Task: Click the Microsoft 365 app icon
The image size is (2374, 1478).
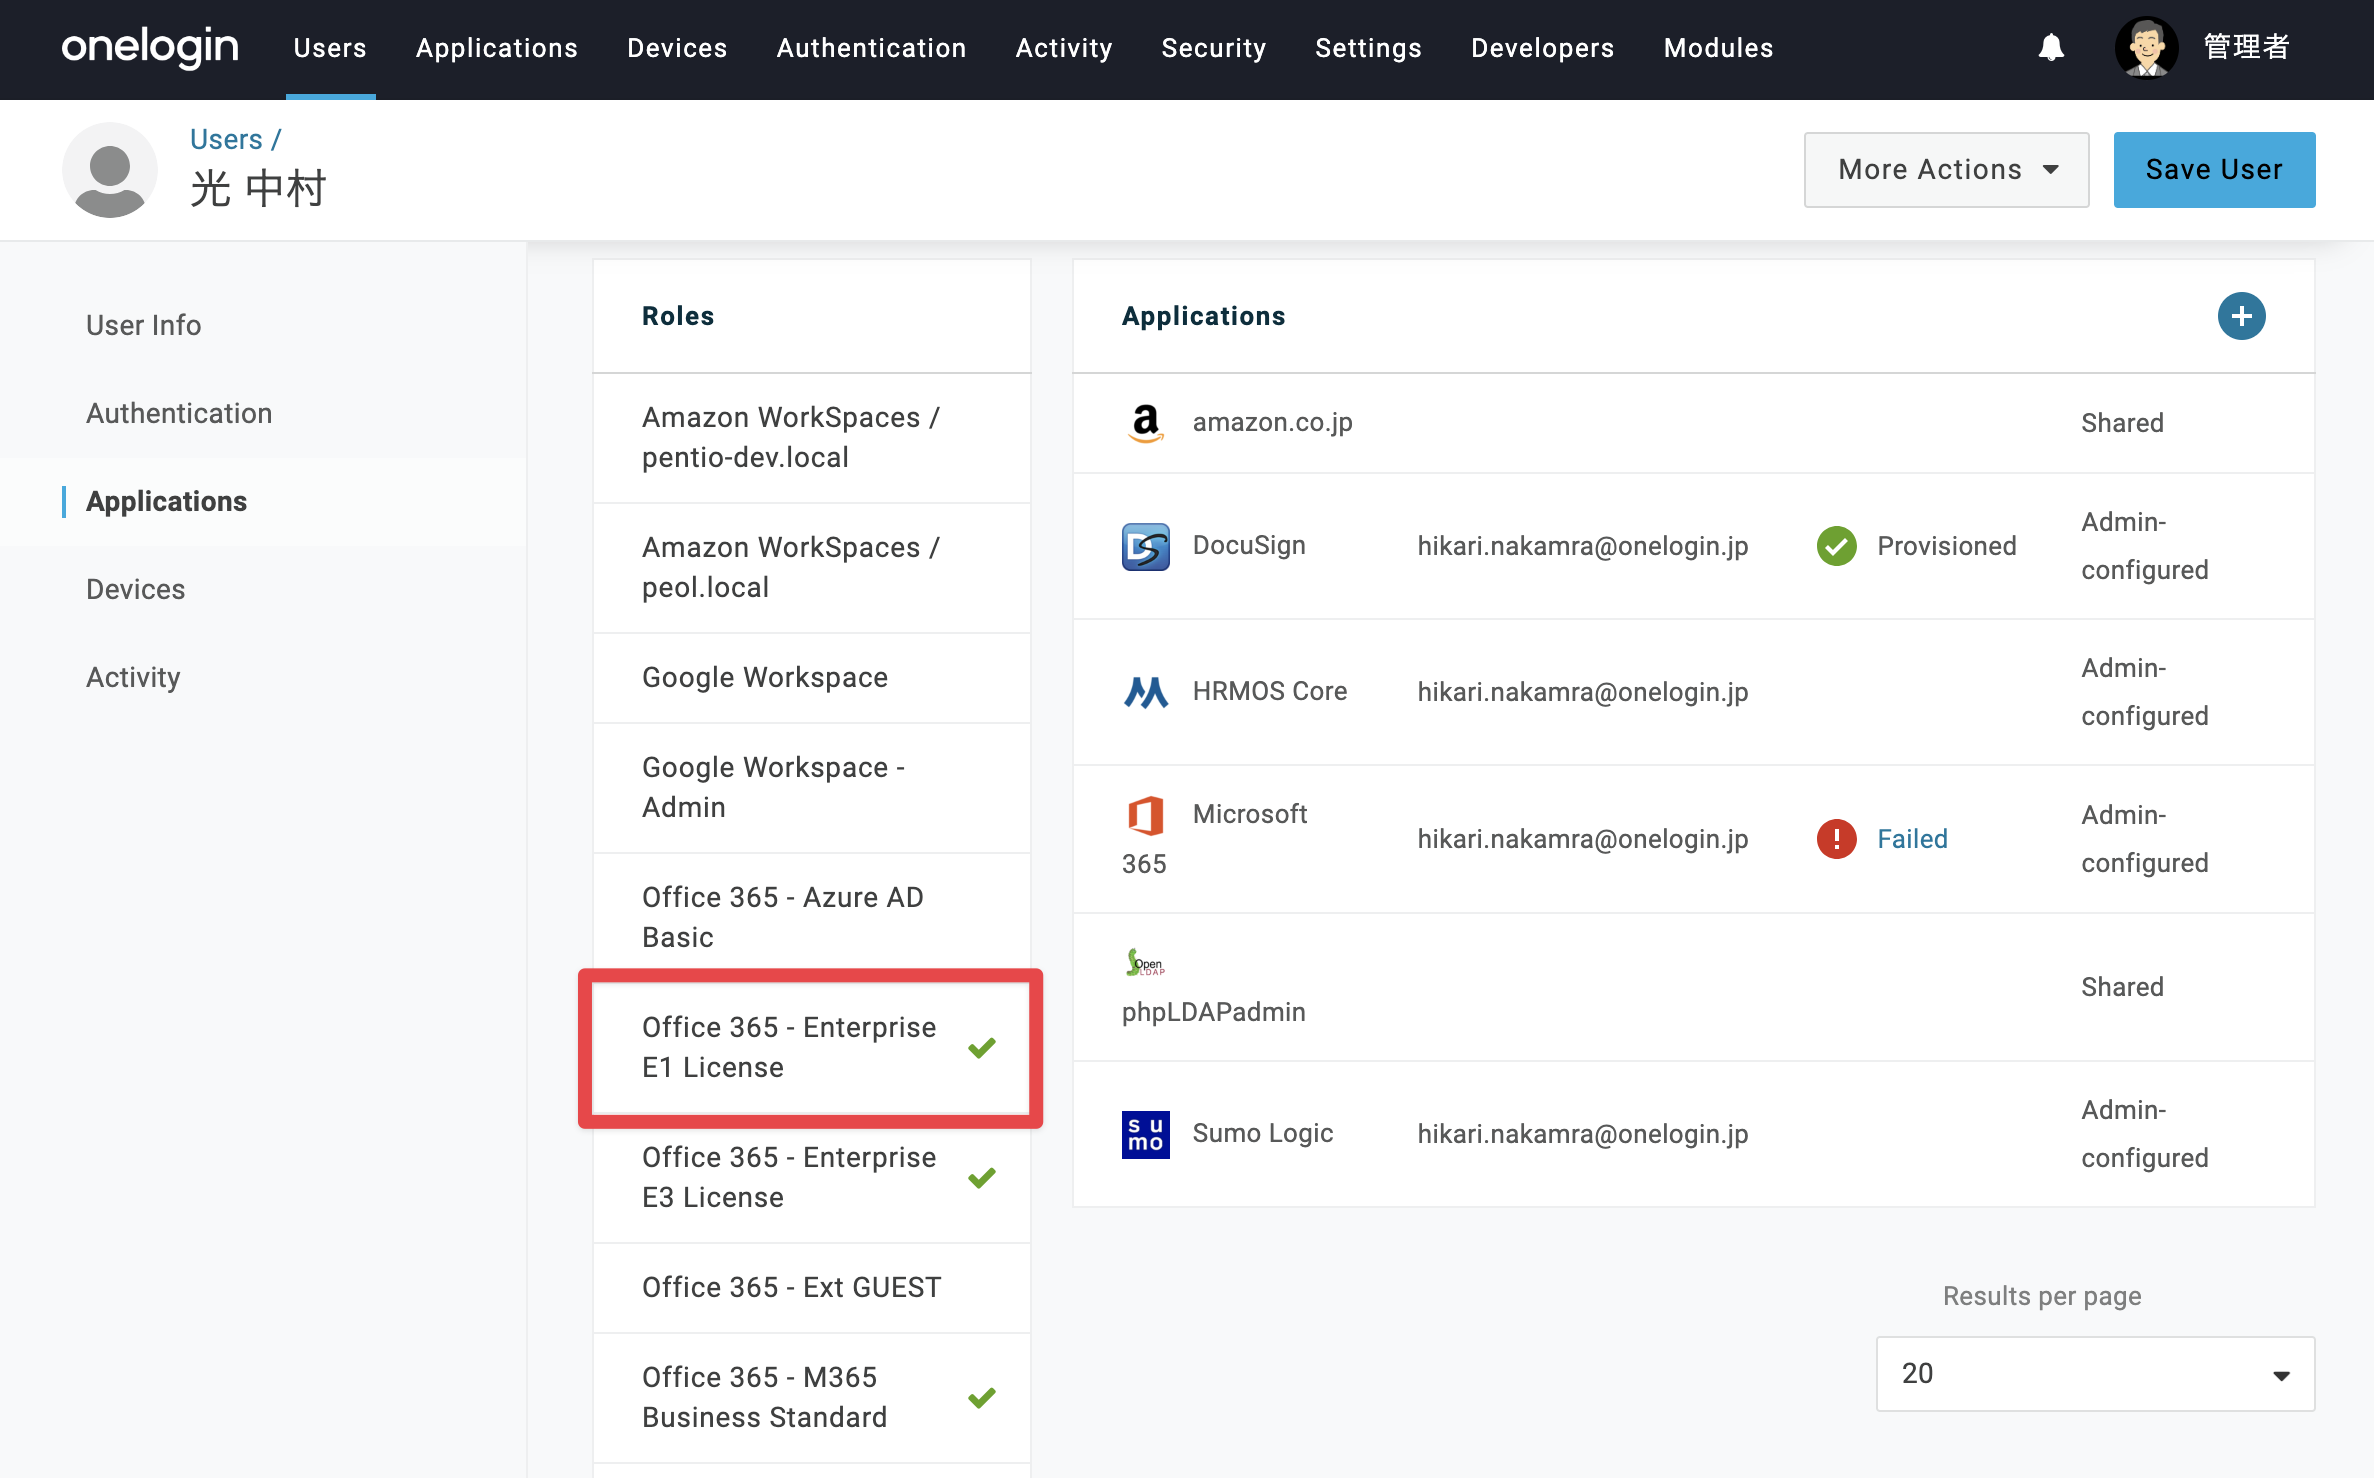Action: click(1145, 815)
